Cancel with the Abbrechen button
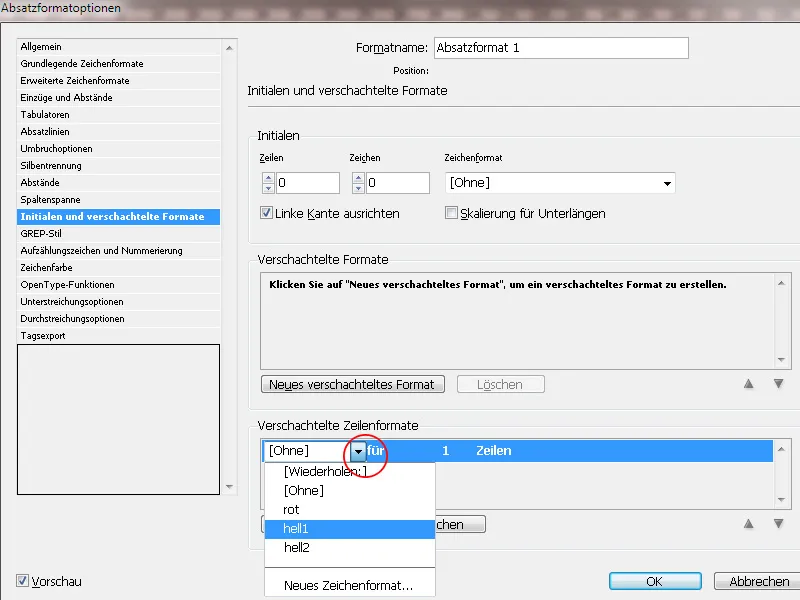Image resolution: width=800 pixels, height=600 pixels. tap(759, 581)
